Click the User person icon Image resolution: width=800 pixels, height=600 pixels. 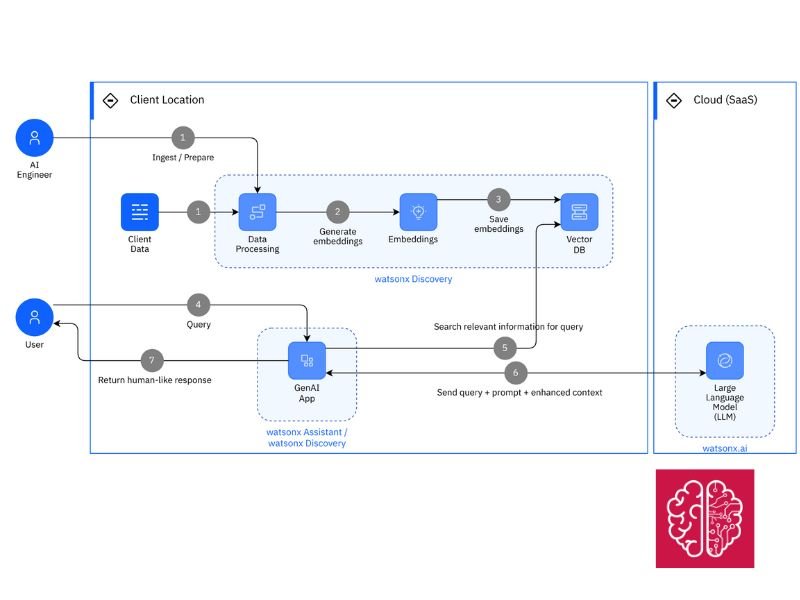click(34, 317)
